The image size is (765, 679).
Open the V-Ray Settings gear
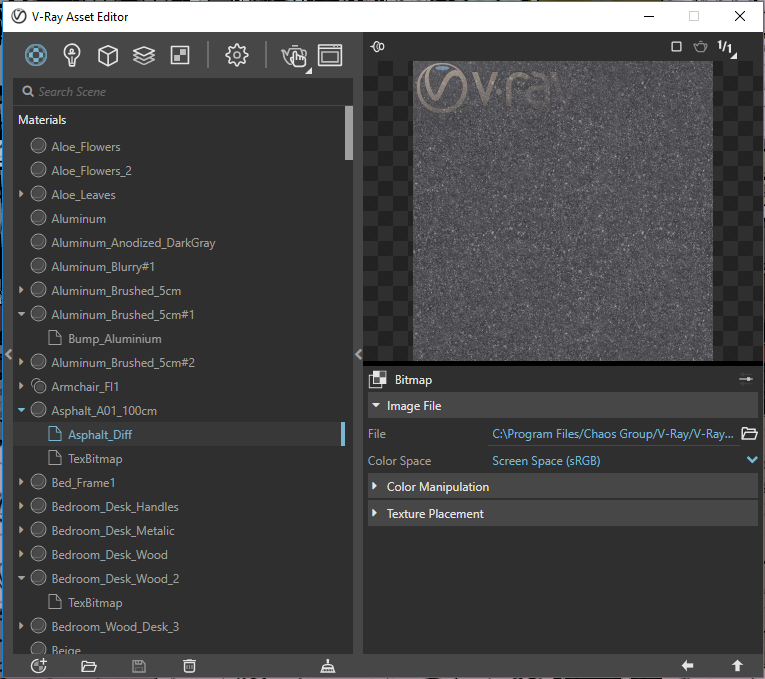pyautogui.click(x=237, y=55)
